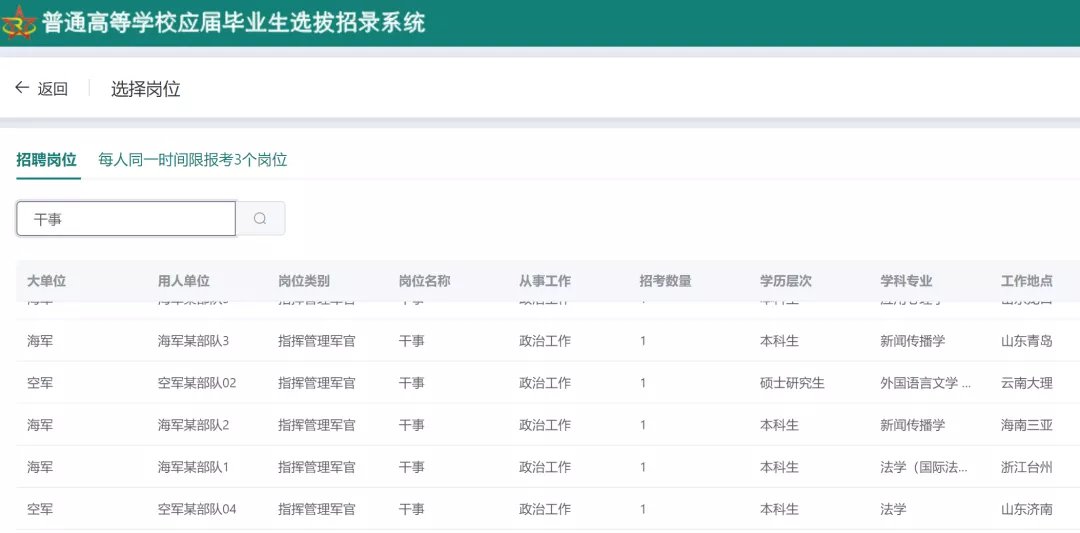Click the search magnifier icon button

tap(260, 218)
